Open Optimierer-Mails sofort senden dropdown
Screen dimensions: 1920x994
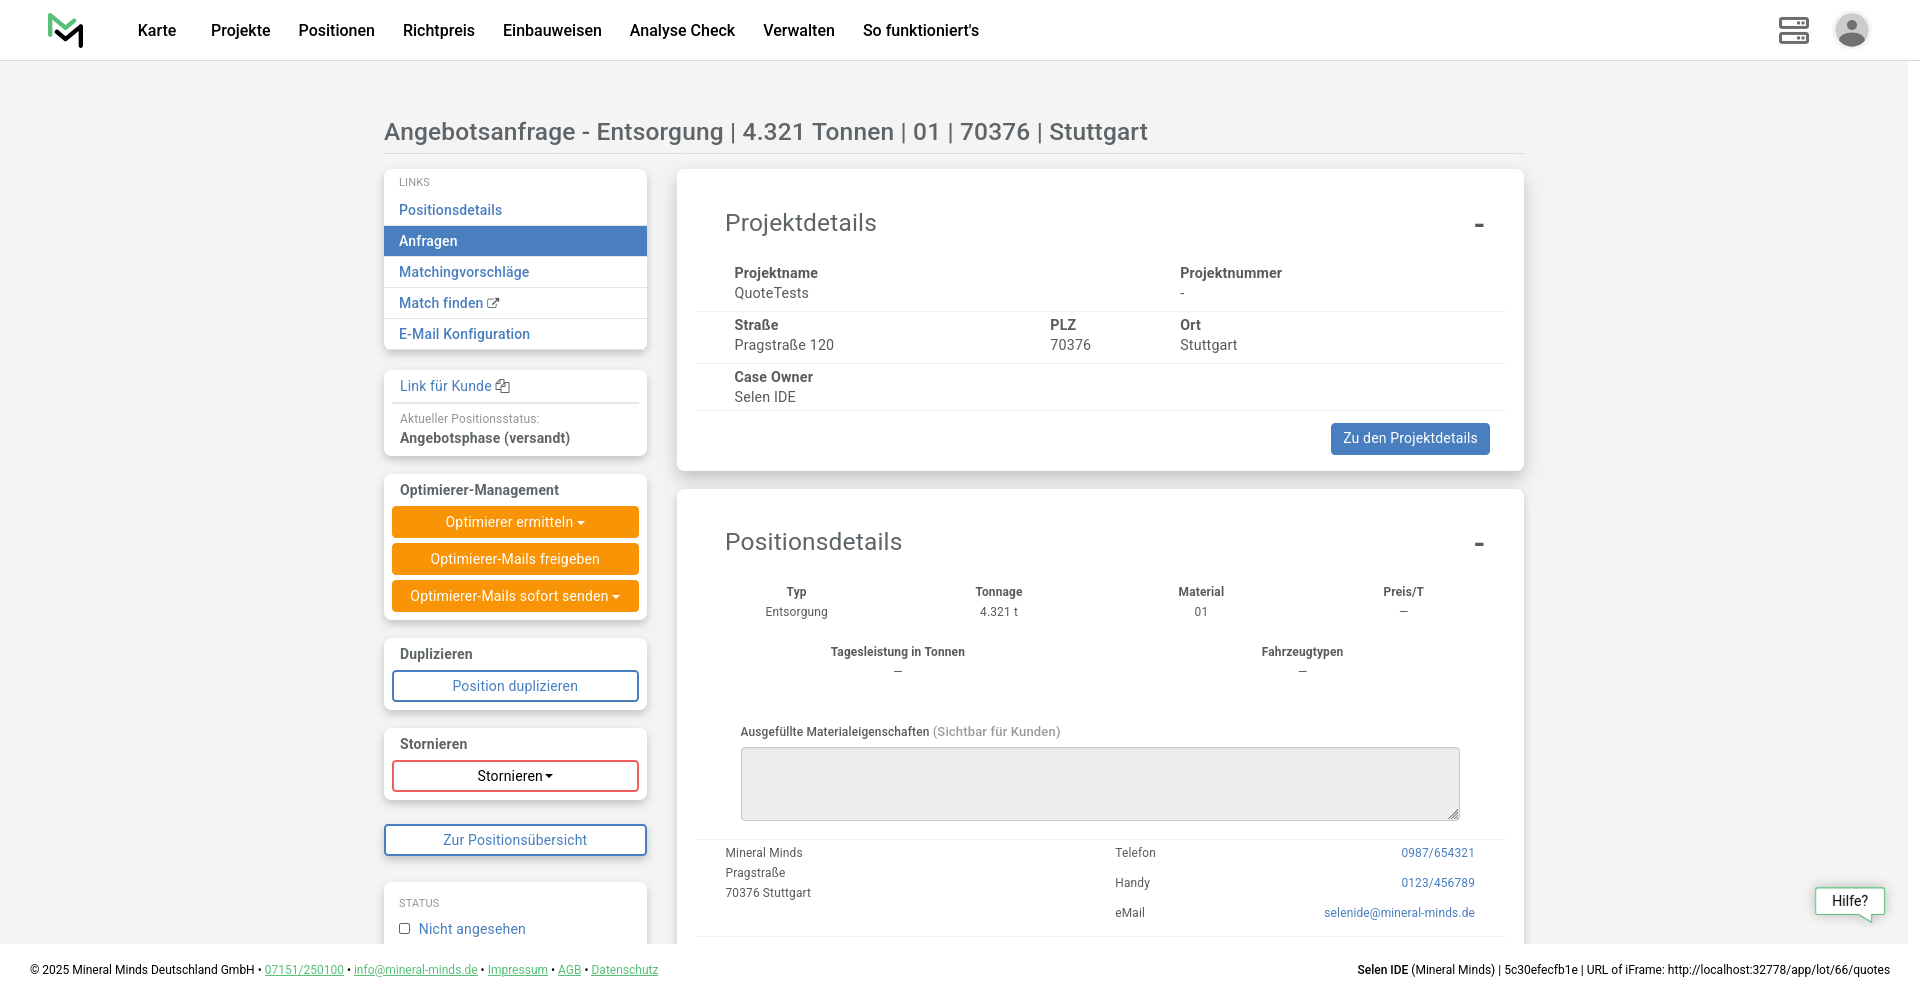click(514, 596)
